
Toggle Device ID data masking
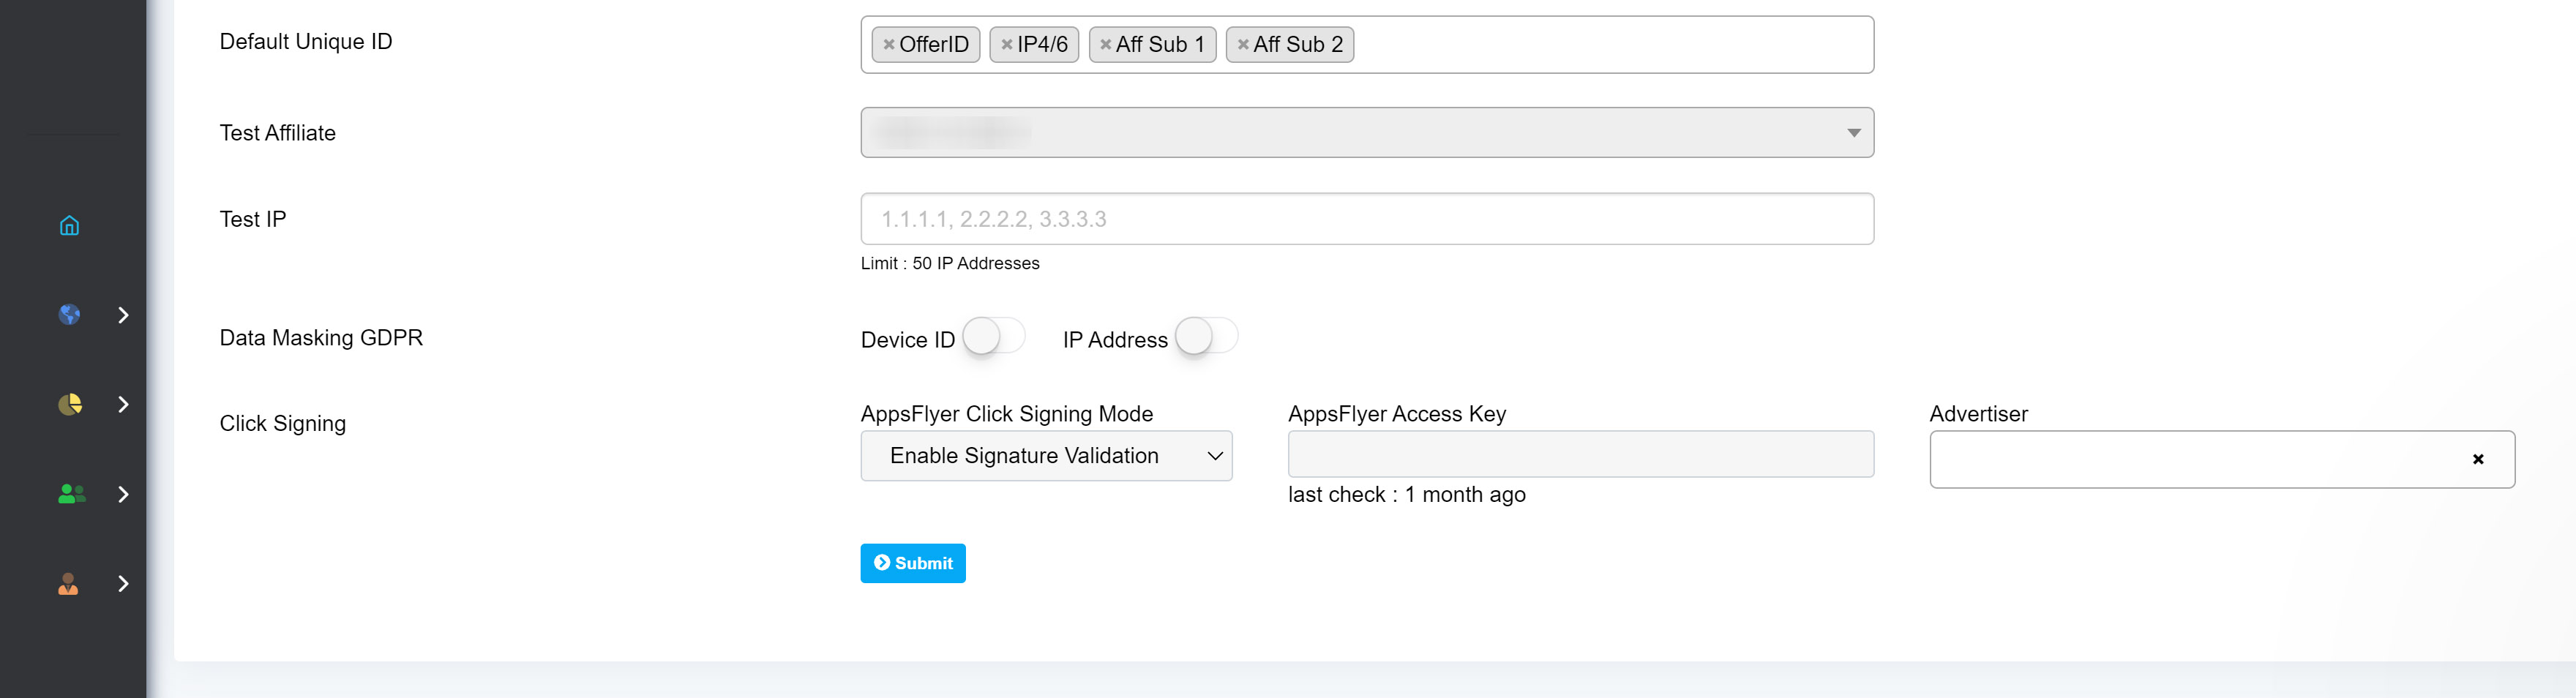[x=993, y=337]
